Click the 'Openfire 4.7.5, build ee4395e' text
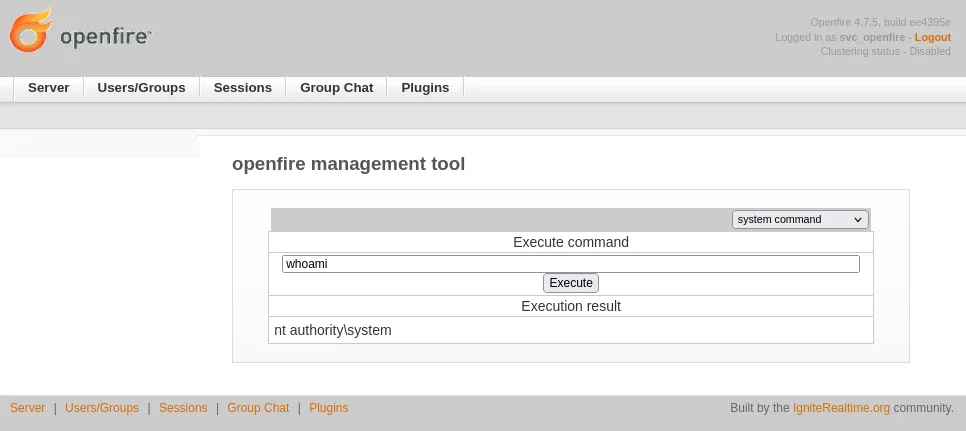This screenshot has height=431, width=966. (880, 23)
